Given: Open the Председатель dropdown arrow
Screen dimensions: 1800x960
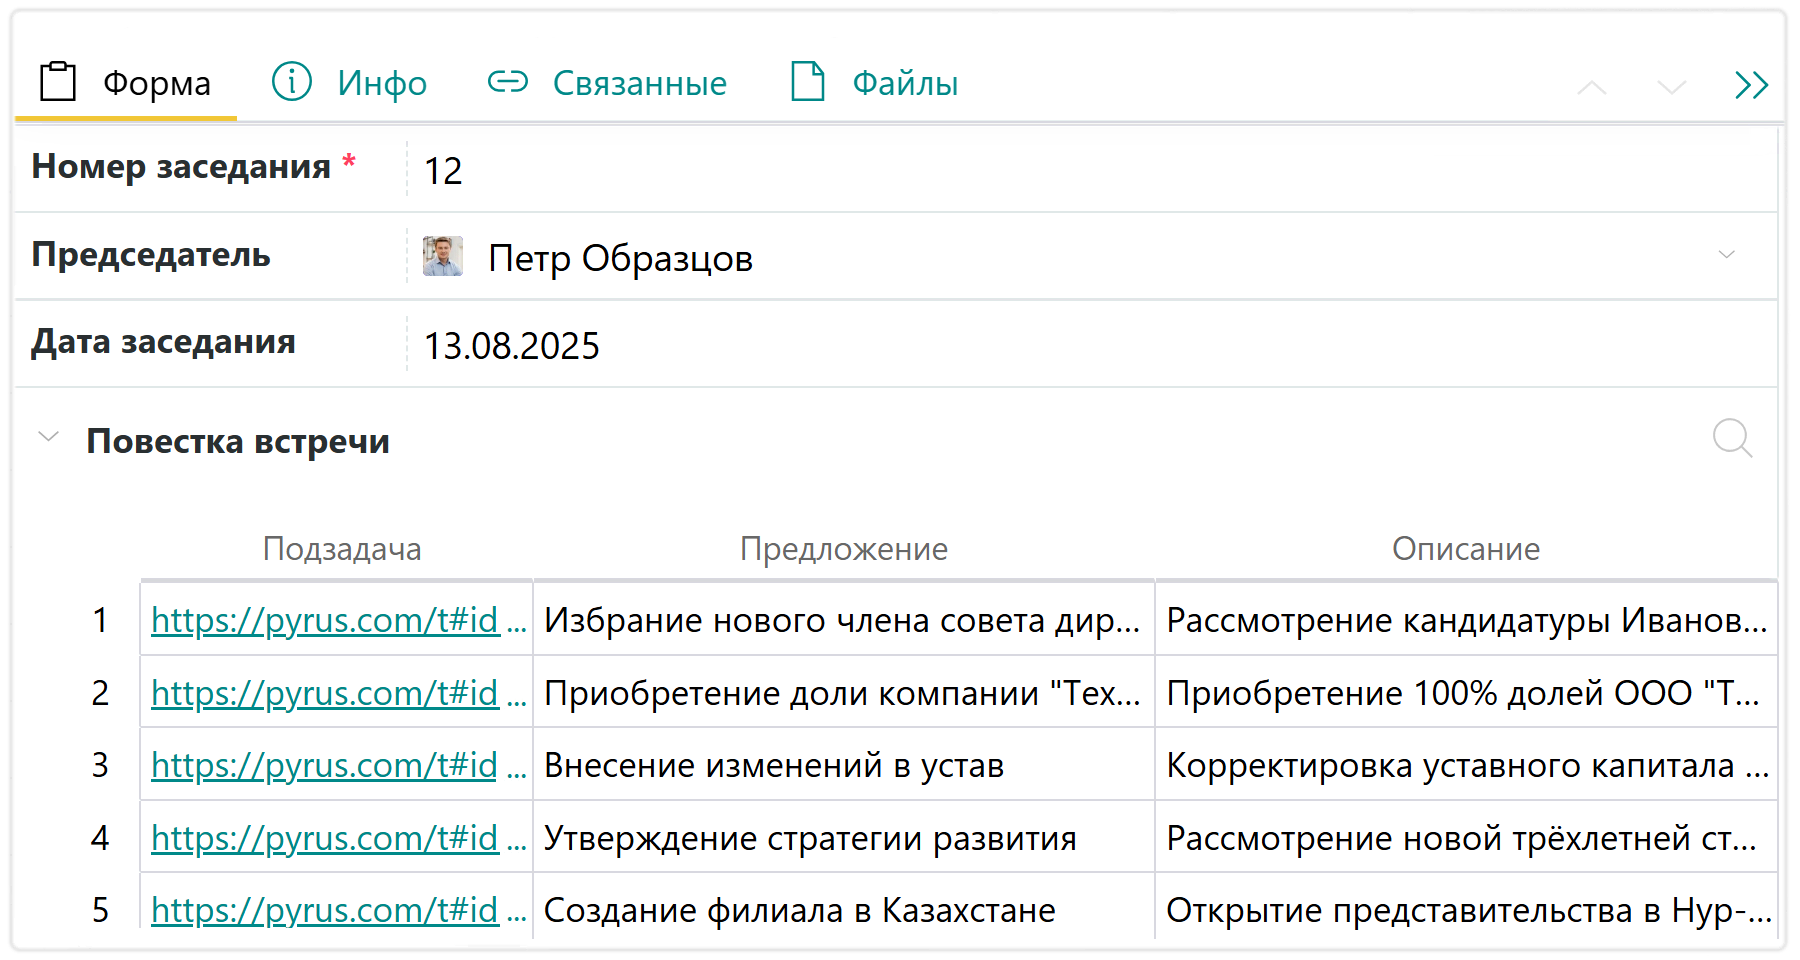Looking at the screenshot, I should click(1726, 255).
